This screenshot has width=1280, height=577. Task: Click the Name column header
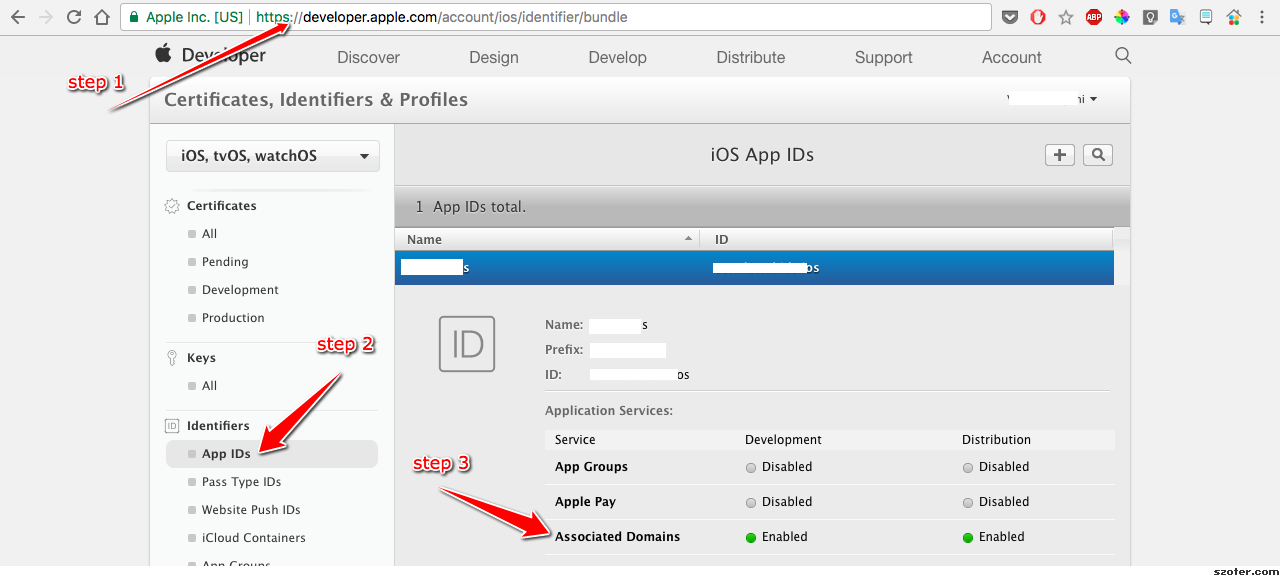547,239
